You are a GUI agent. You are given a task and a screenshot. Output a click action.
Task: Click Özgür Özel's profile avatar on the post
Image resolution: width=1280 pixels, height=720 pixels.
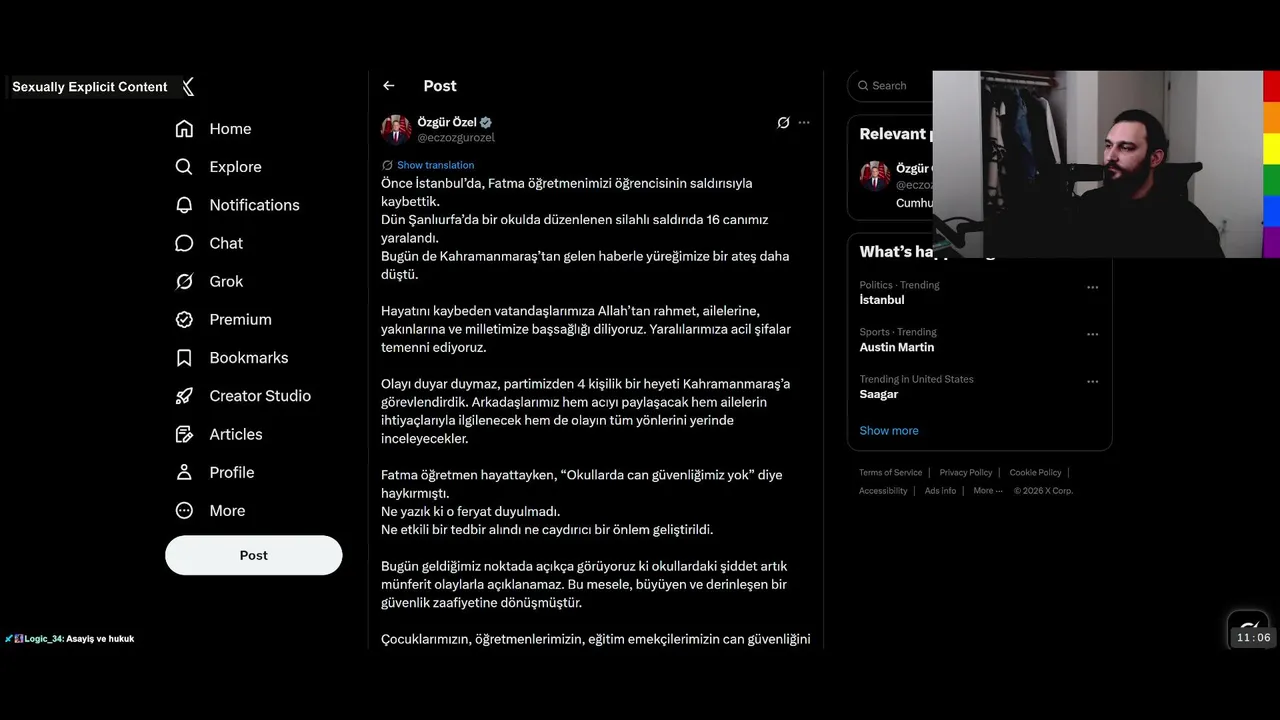396,129
